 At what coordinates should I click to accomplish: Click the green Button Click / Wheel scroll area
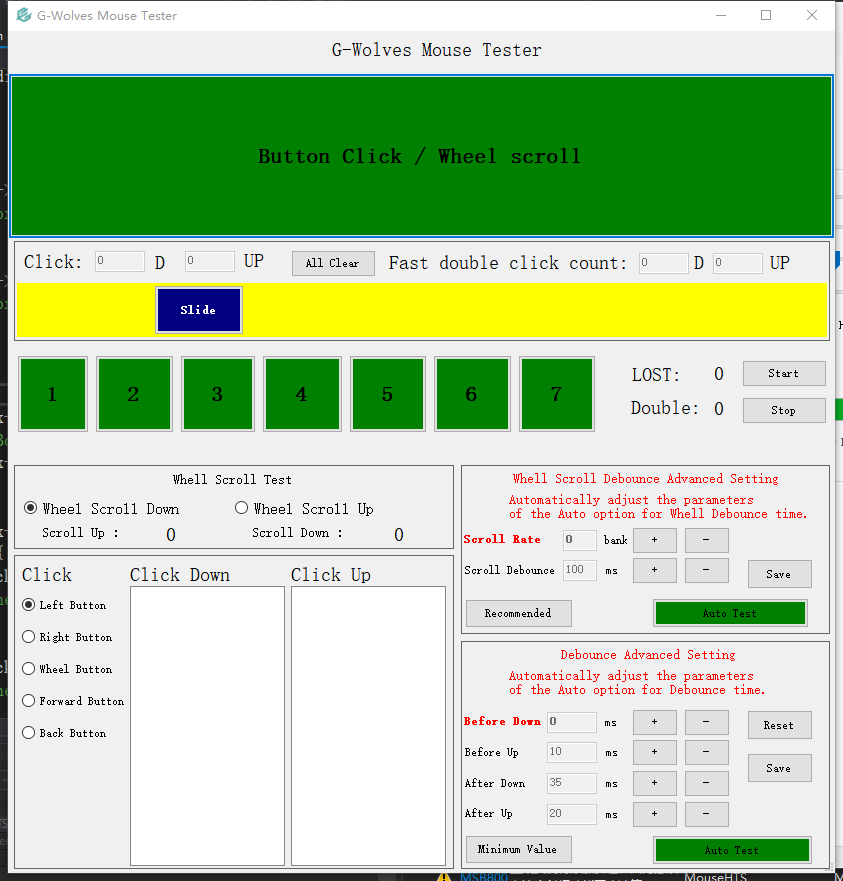tap(421, 156)
